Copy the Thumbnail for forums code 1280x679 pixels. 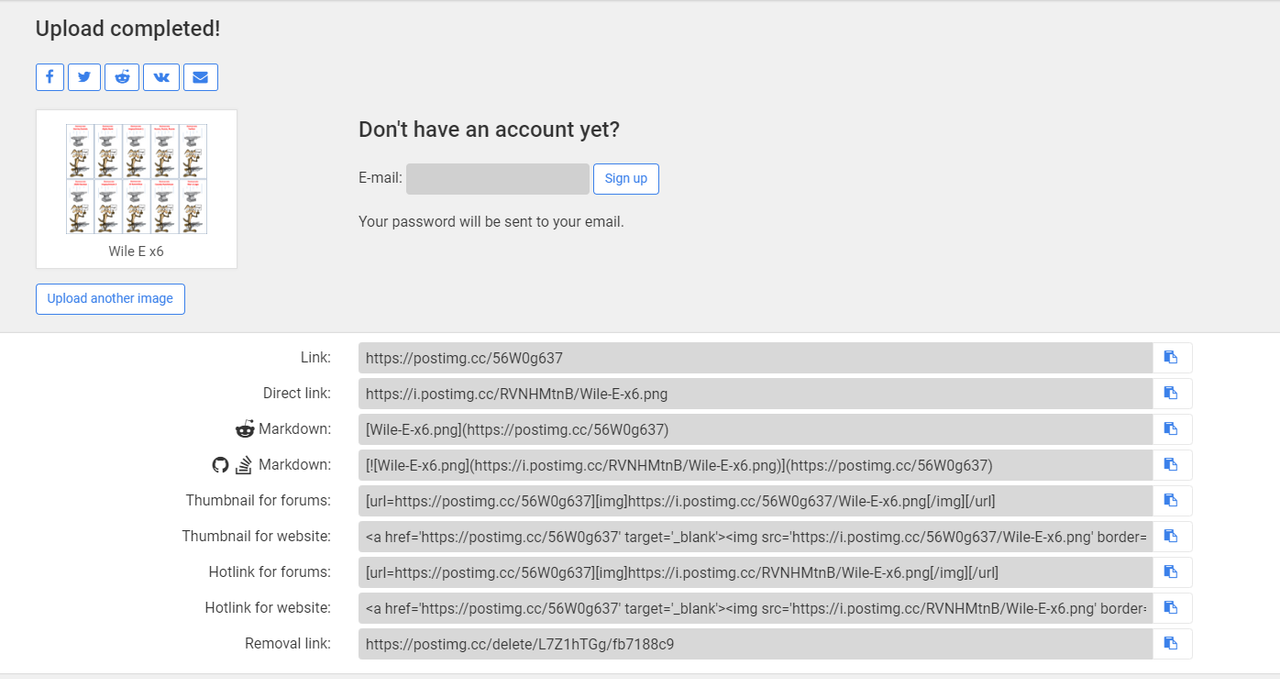click(x=1172, y=501)
